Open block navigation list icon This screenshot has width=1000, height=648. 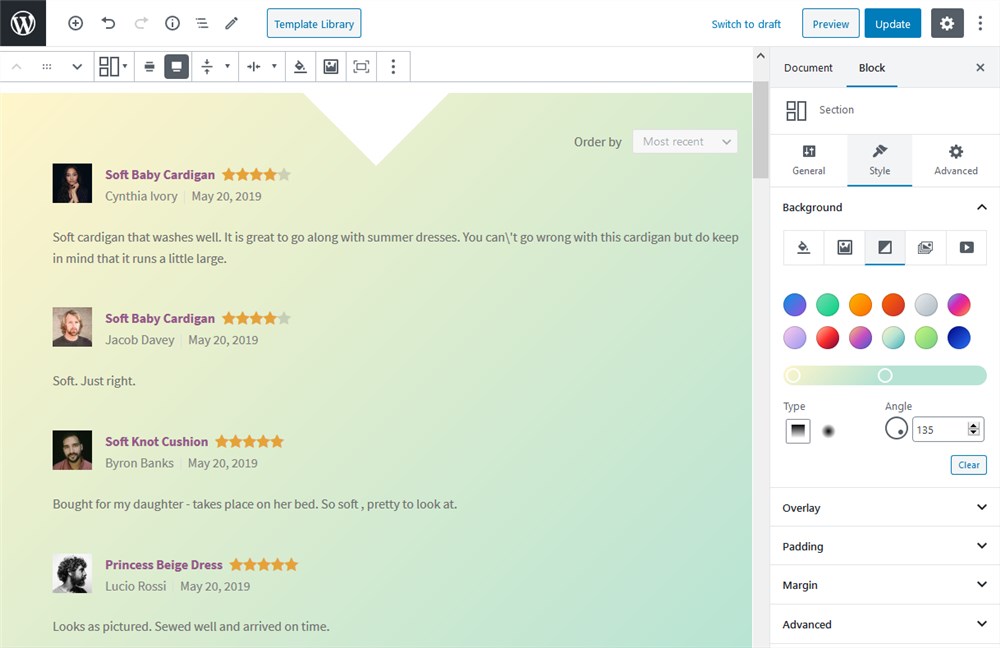tap(202, 24)
